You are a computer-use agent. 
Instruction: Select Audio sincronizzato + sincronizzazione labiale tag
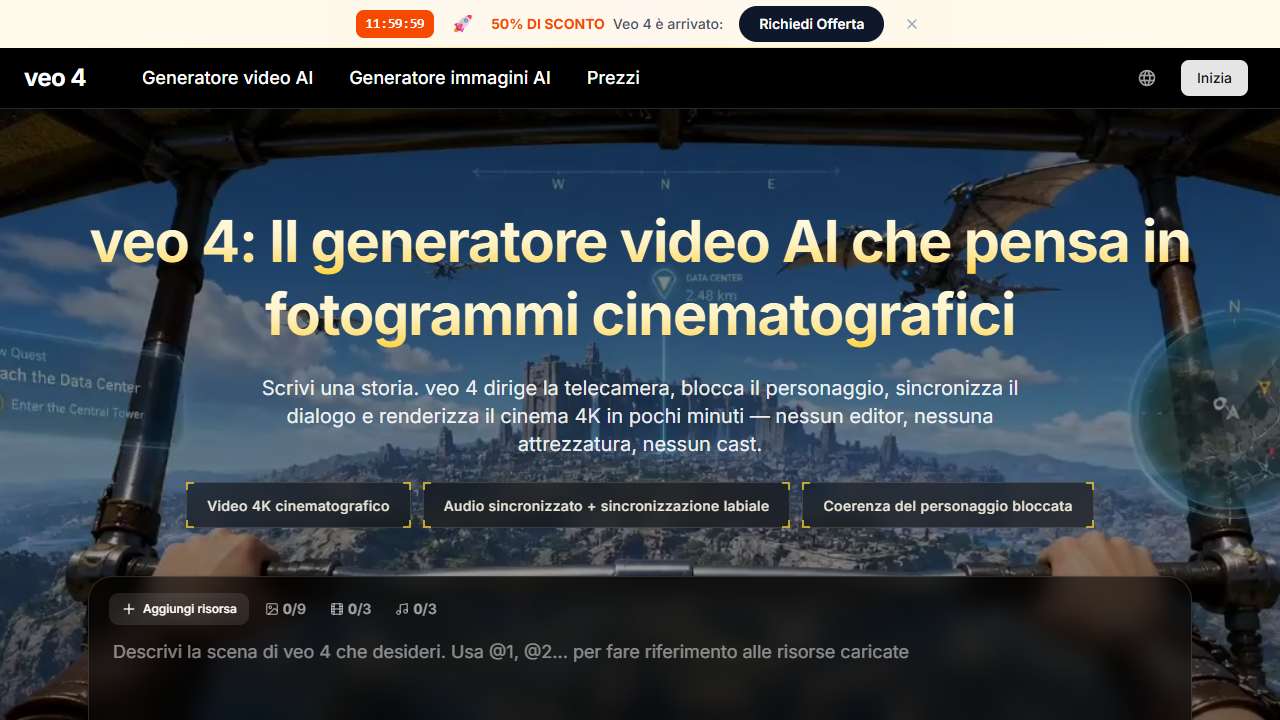(606, 506)
